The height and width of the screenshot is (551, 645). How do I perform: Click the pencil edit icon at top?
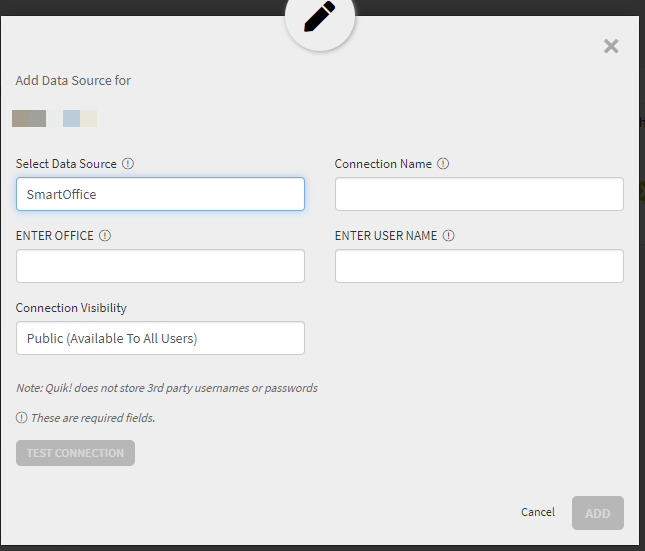coord(320,16)
